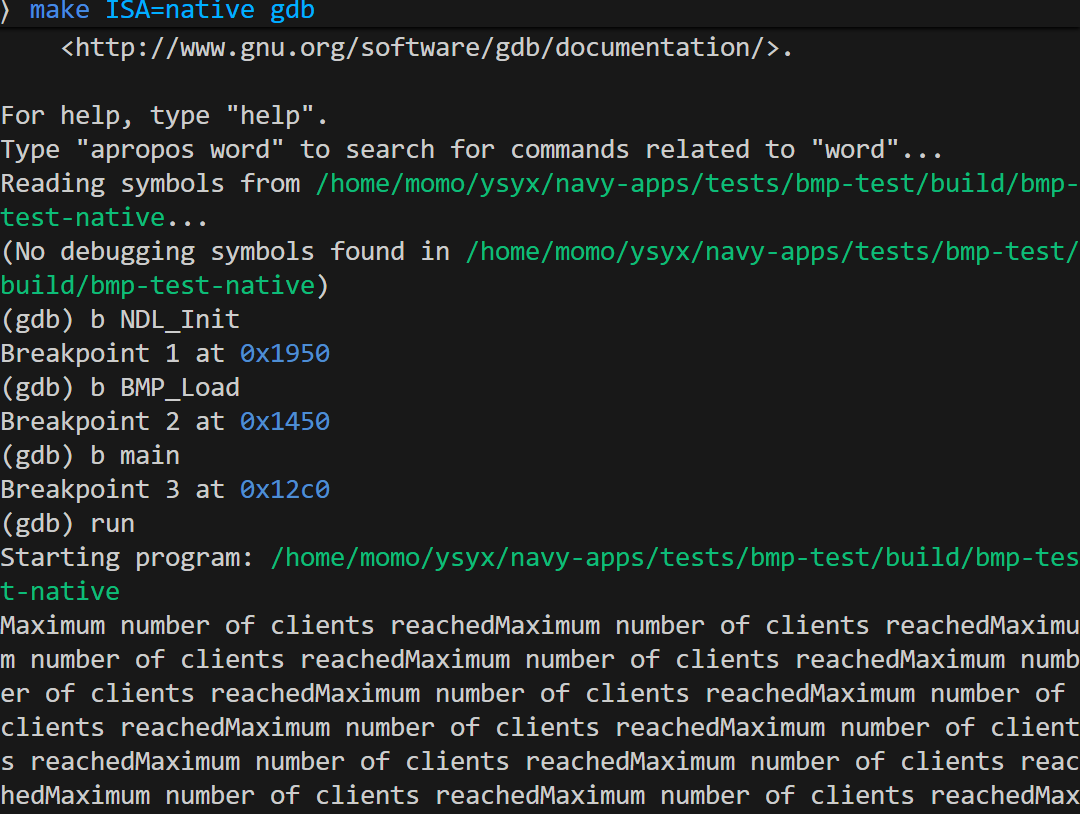The height and width of the screenshot is (814, 1080).
Task: Click the path in the No debugging symbols message
Action: pyautogui.click(x=770, y=251)
